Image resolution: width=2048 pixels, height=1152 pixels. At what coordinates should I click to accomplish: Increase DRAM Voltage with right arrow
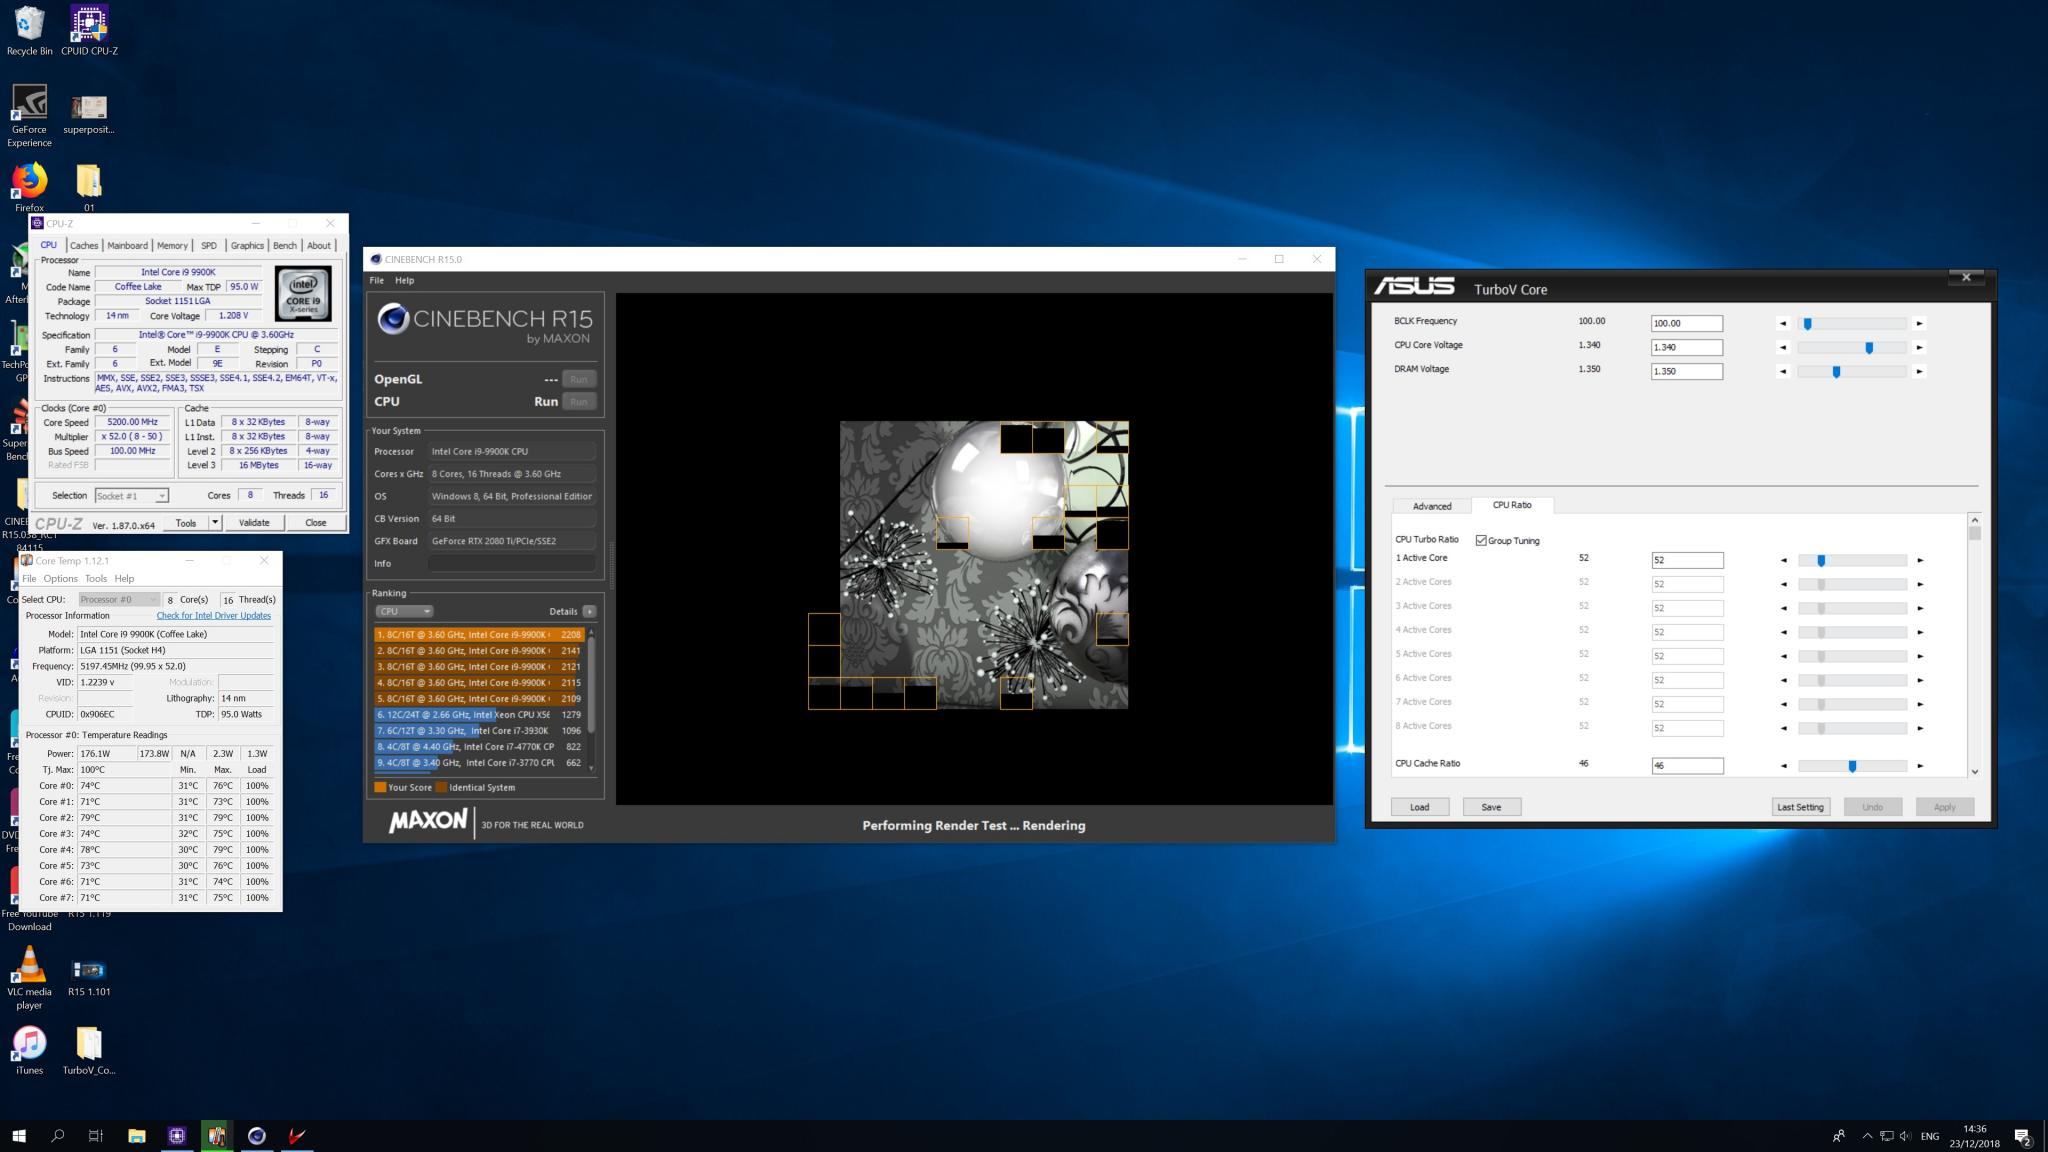[x=1919, y=371]
